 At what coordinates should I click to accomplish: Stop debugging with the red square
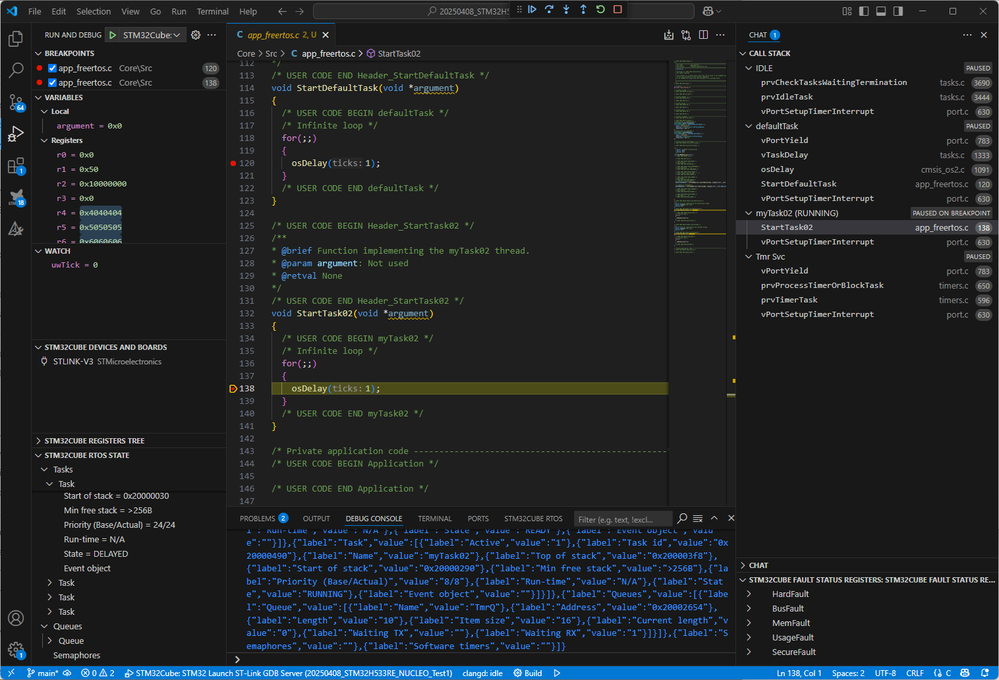(x=617, y=10)
